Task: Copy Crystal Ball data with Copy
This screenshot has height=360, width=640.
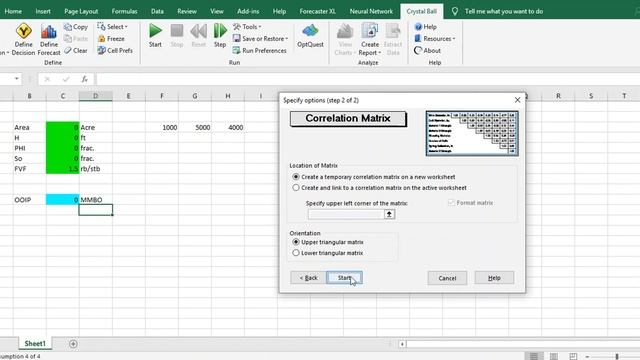Action: click(x=76, y=27)
